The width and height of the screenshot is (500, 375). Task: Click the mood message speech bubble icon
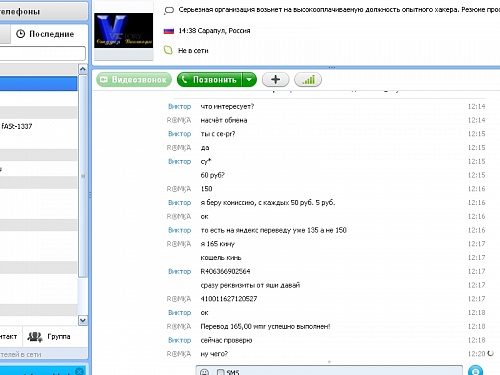point(169,10)
